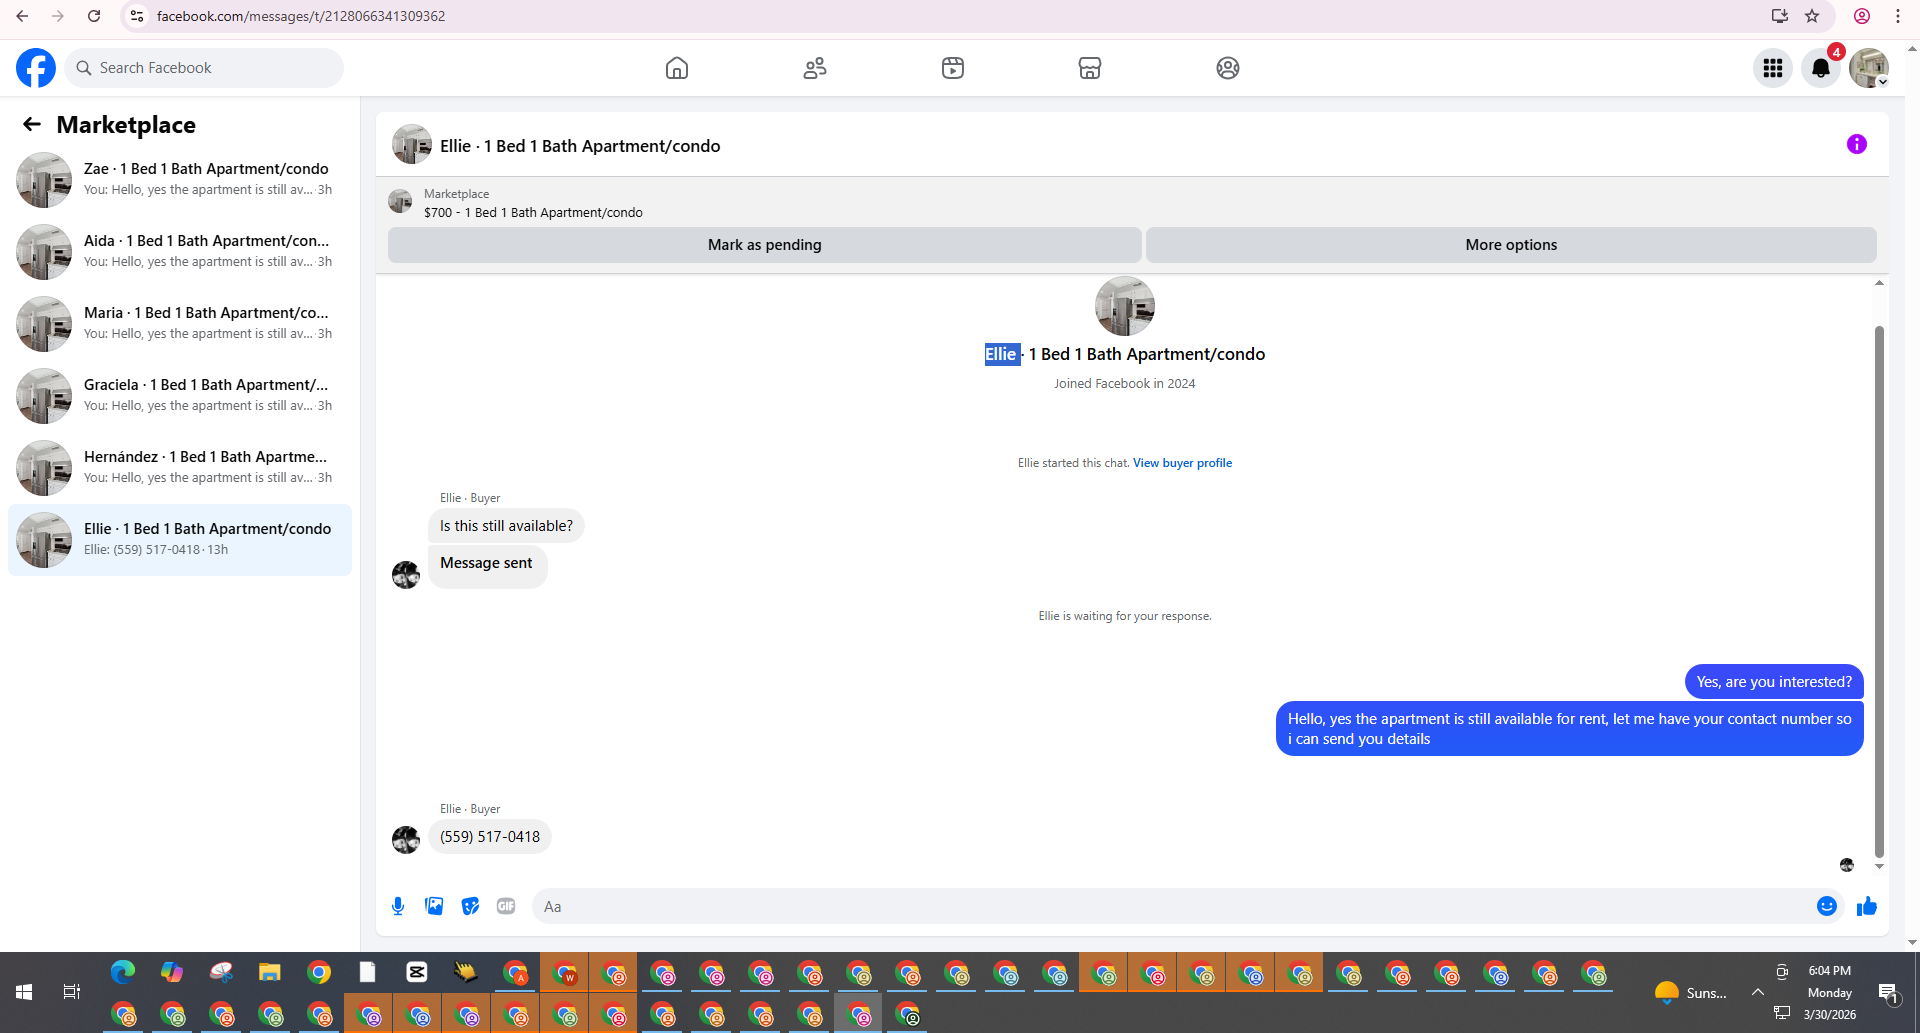1920x1033 pixels.
Task: Record a voice clip with microphone icon
Action: (x=398, y=906)
